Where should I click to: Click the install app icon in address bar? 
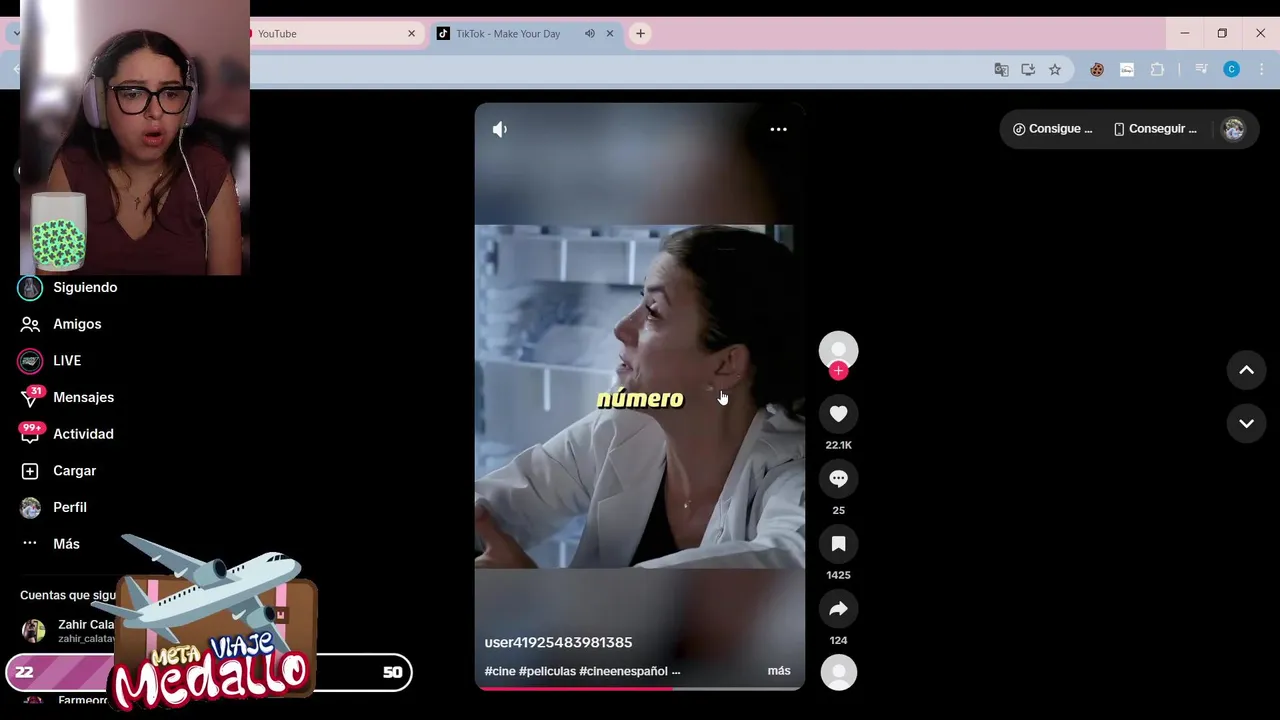(1028, 69)
